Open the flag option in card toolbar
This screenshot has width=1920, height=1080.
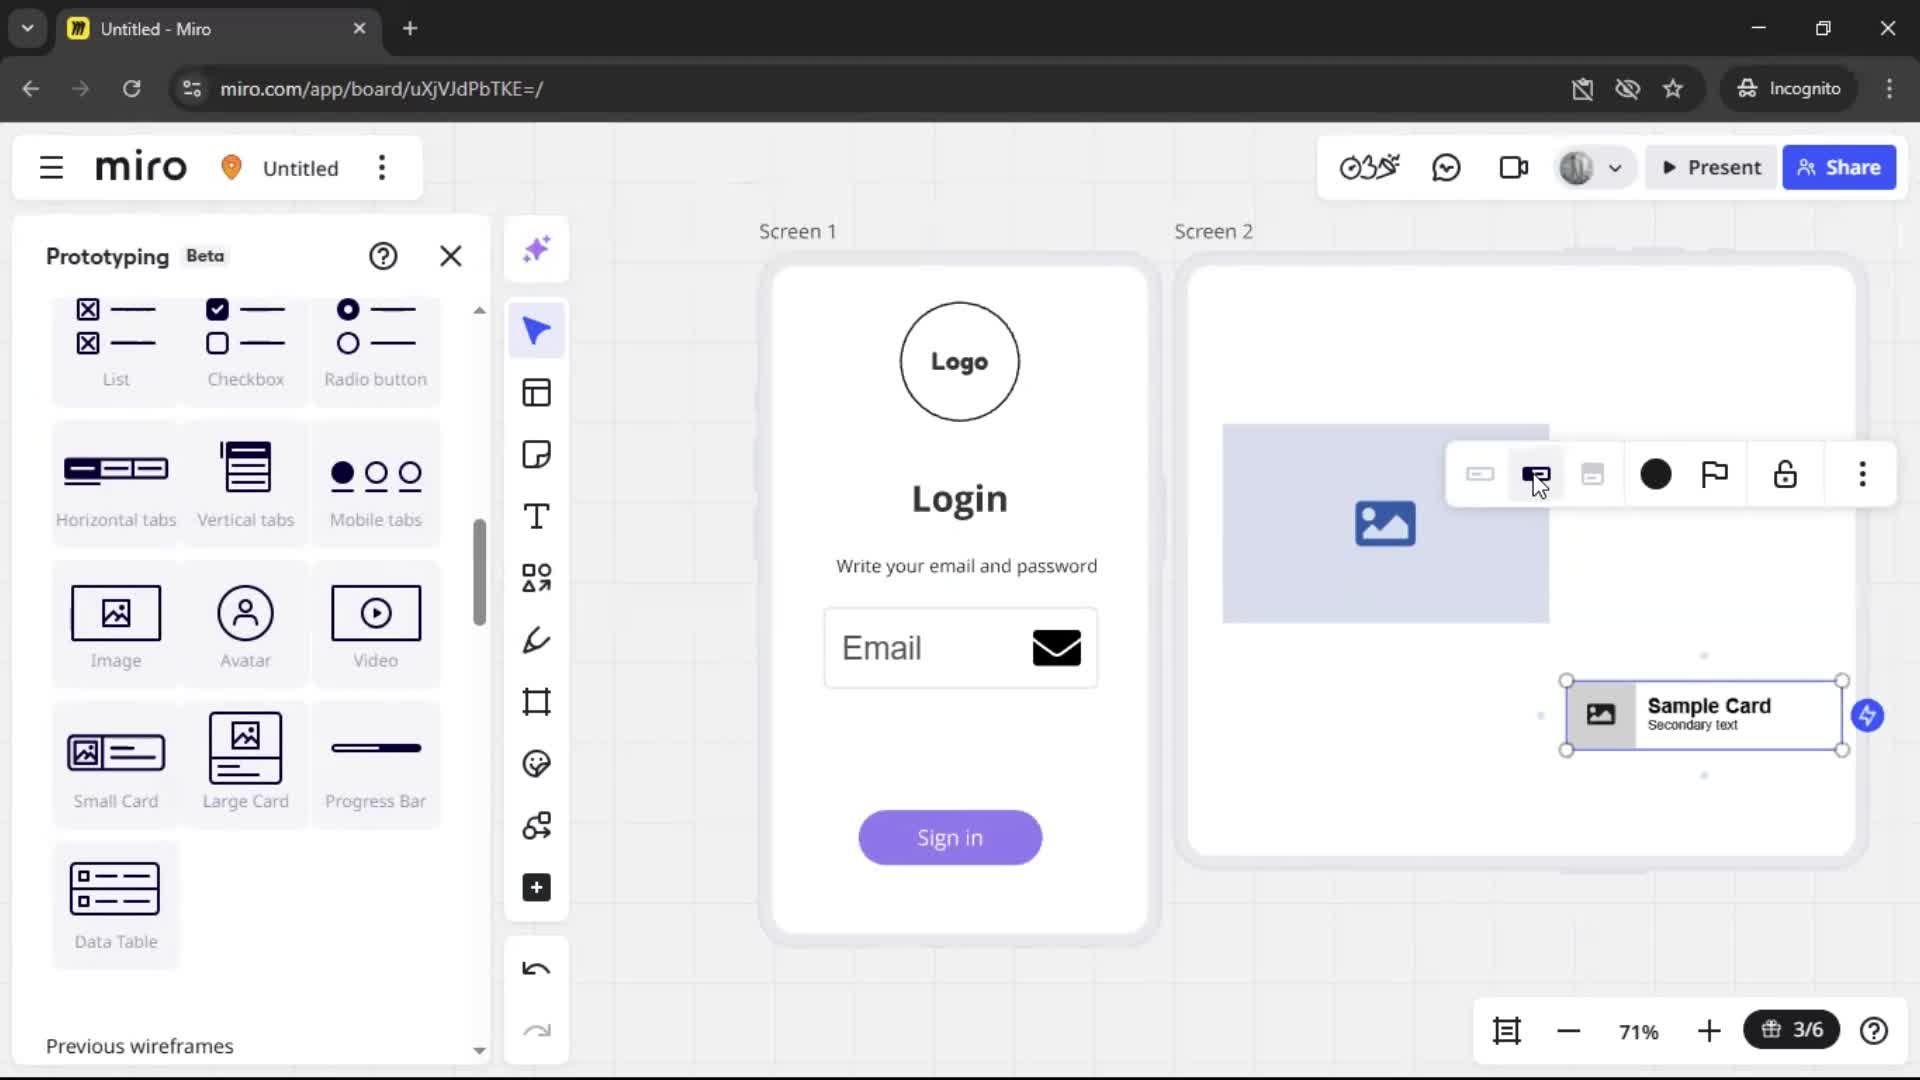tap(1715, 474)
